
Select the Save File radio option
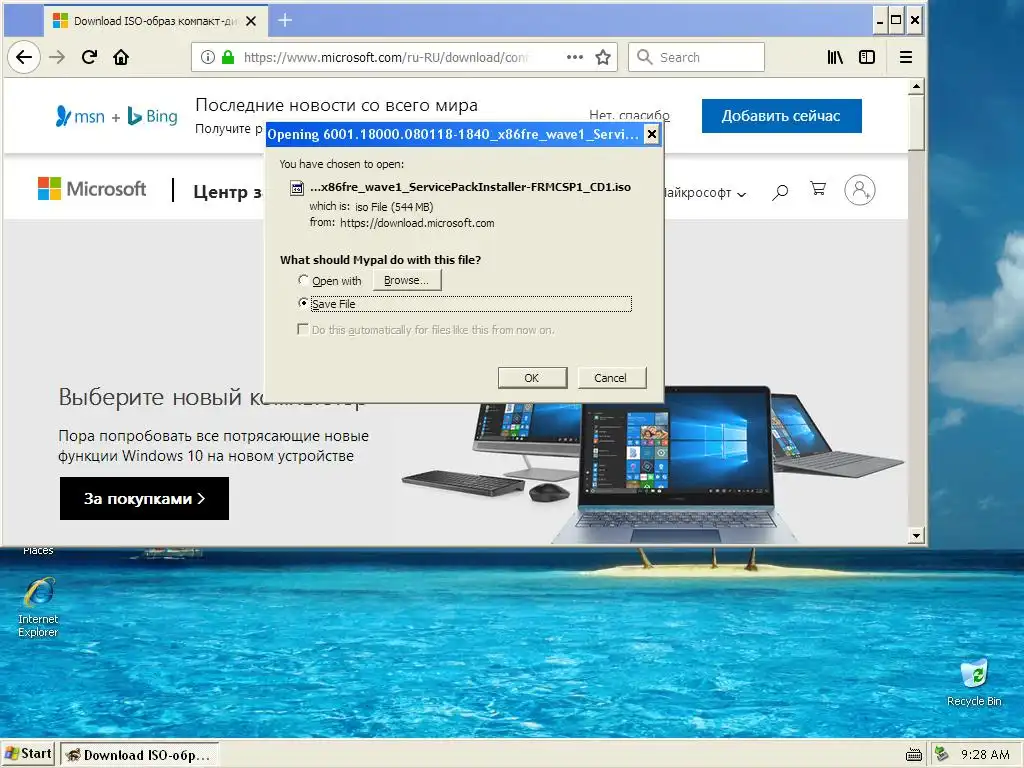pyautogui.click(x=303, y=303)
